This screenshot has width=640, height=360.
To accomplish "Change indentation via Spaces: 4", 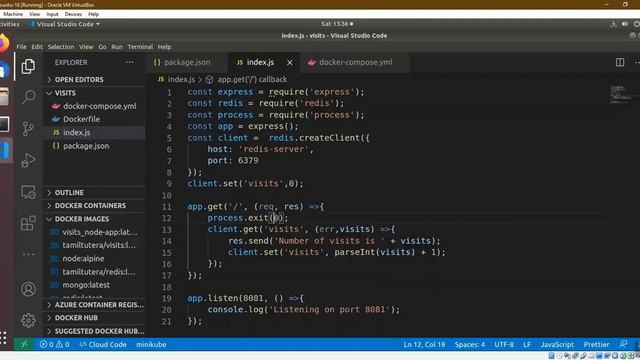I will click(x=469, y=344).
